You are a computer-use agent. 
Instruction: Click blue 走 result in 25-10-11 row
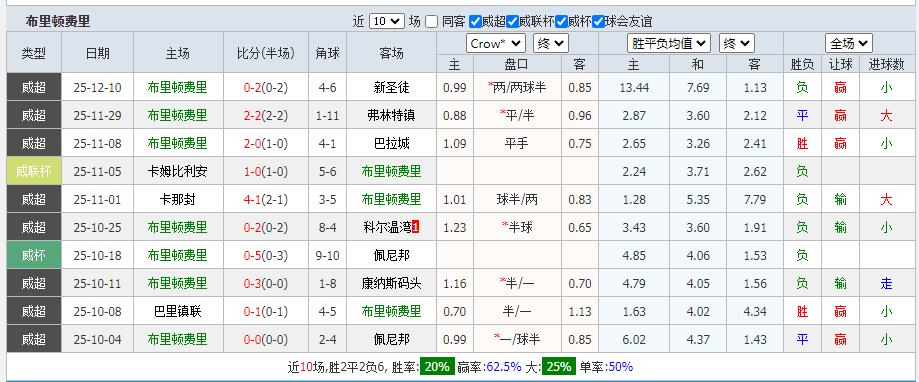click(x=886, y=284)
